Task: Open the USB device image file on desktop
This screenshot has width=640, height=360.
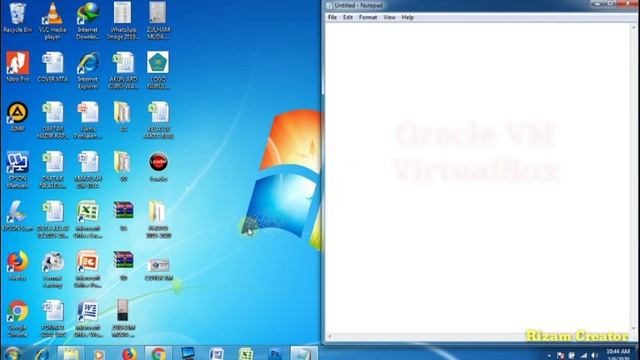Action: click(123, 319)
